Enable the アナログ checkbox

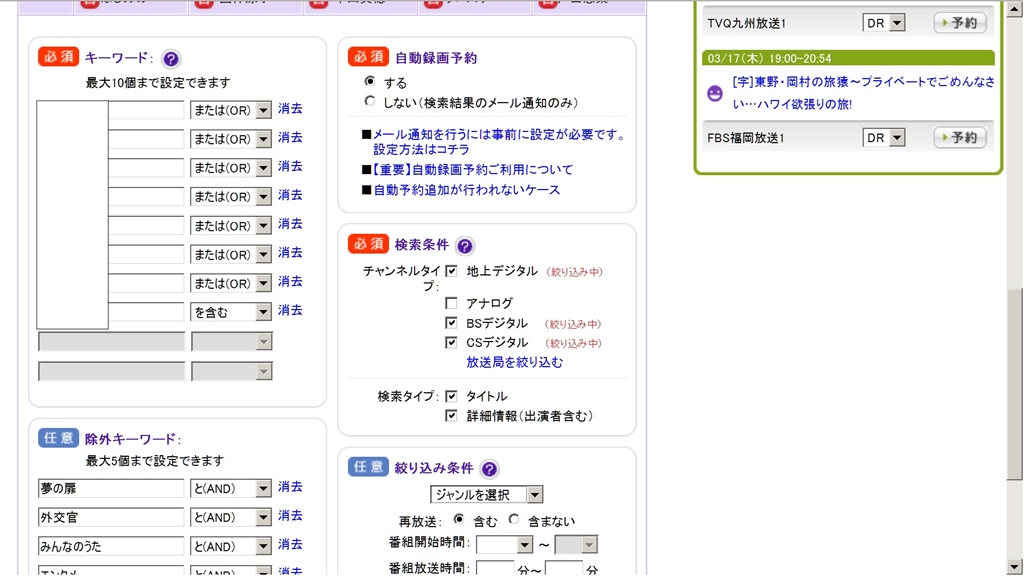[451, 303]
